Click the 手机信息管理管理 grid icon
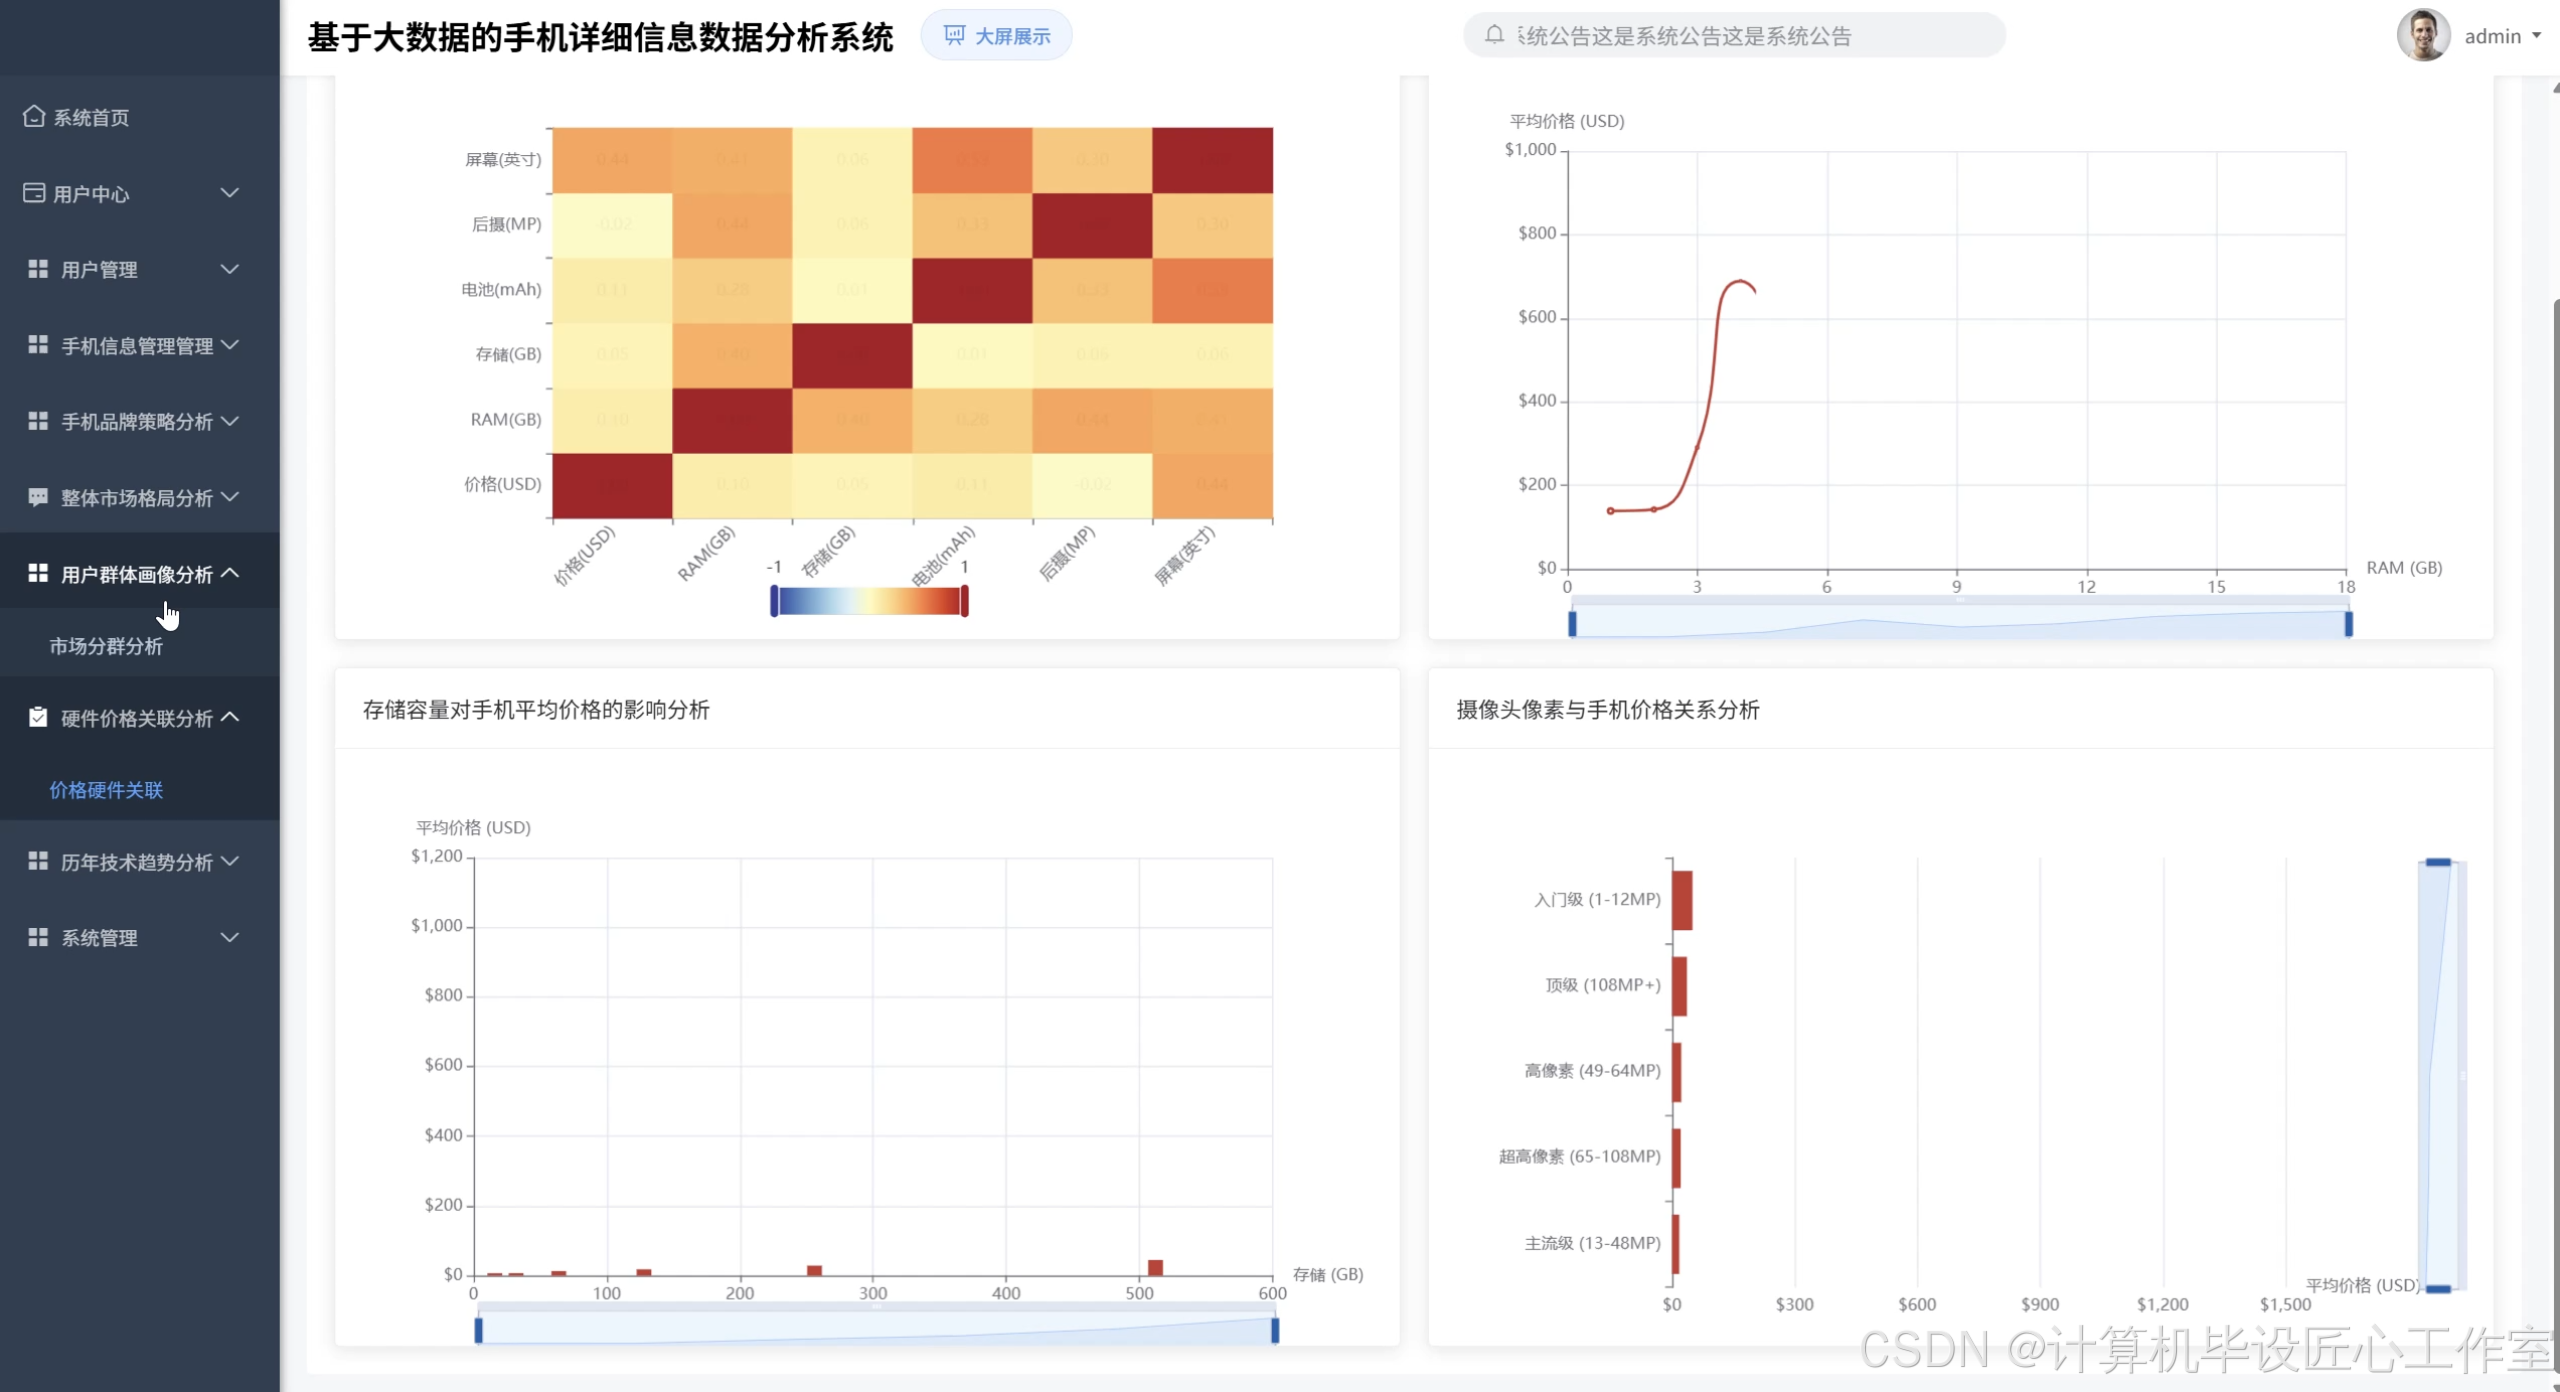 point(38,345)
